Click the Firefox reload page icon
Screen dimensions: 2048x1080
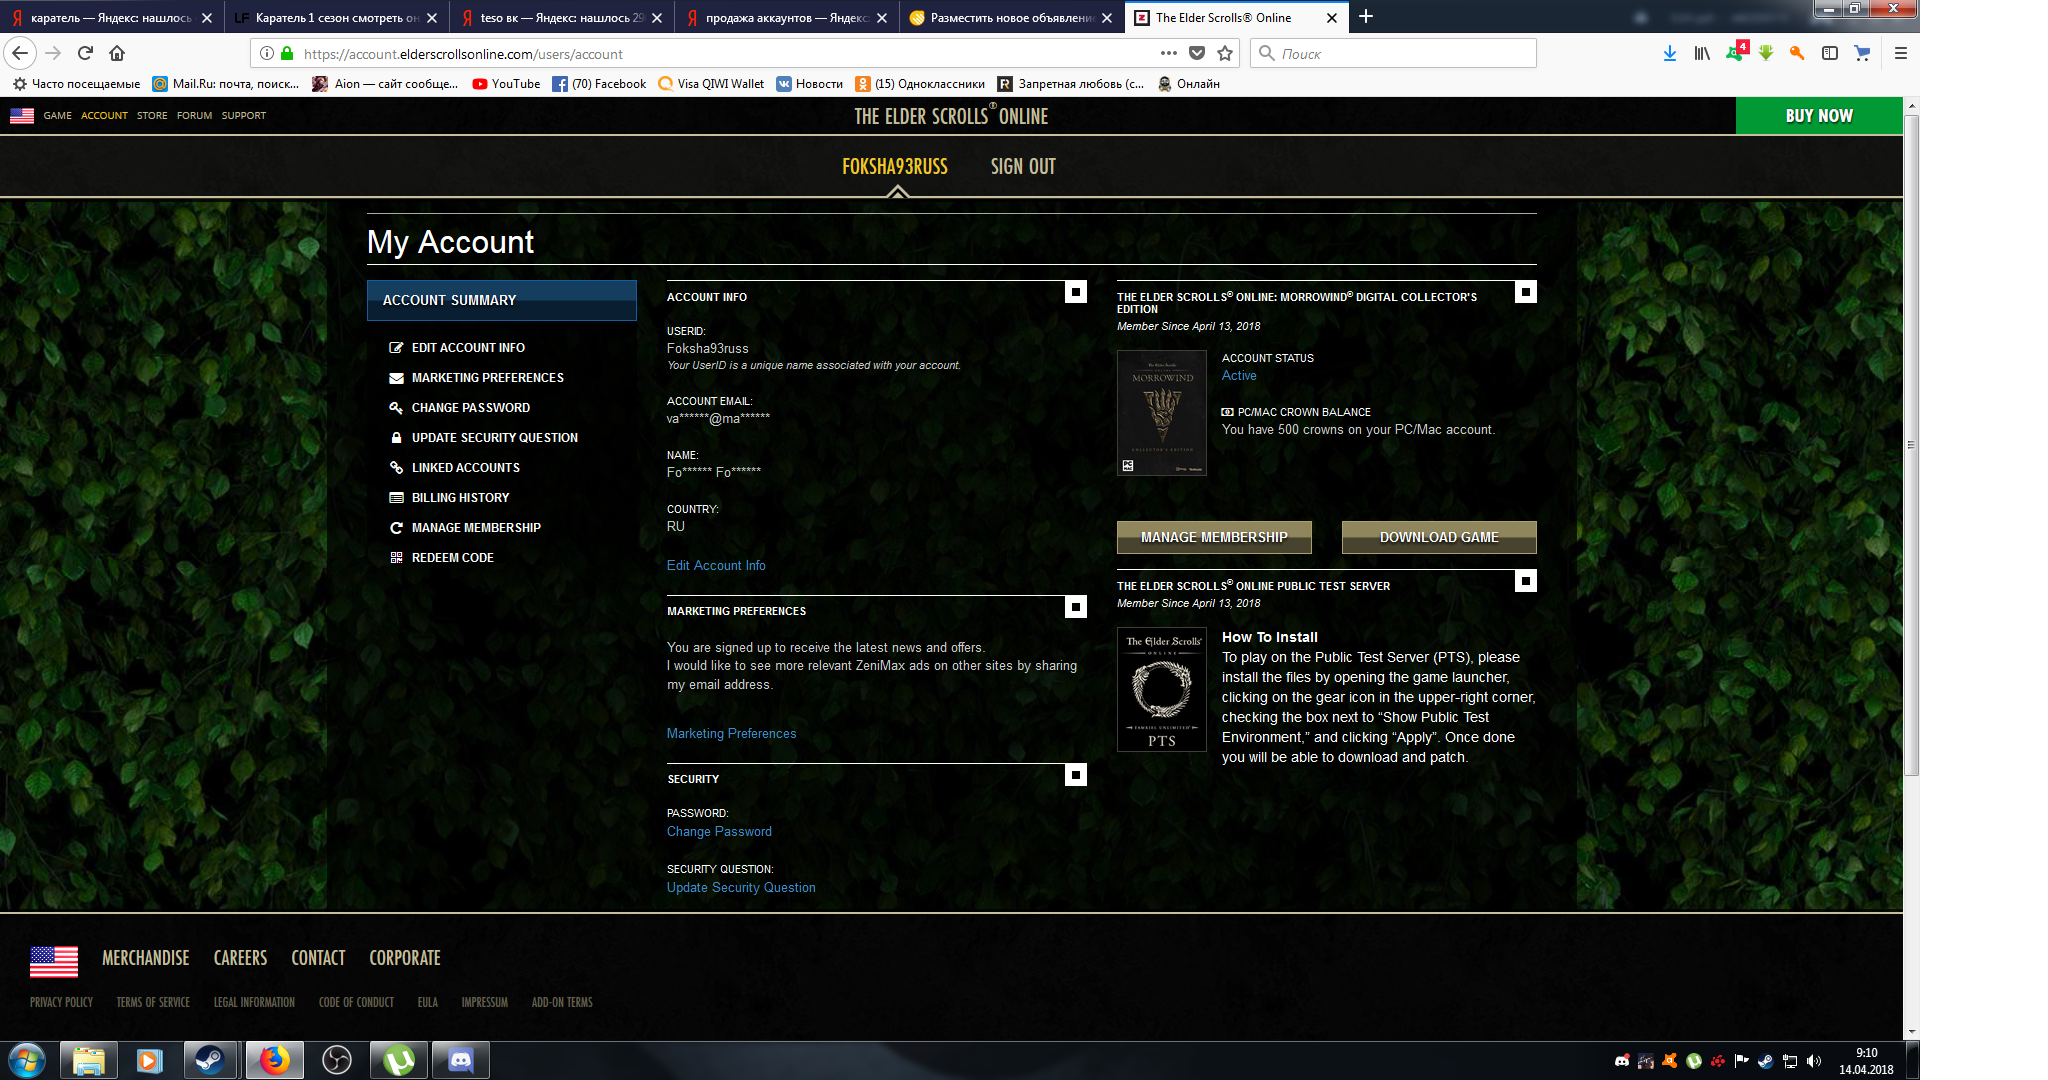[x=85, y=53]
